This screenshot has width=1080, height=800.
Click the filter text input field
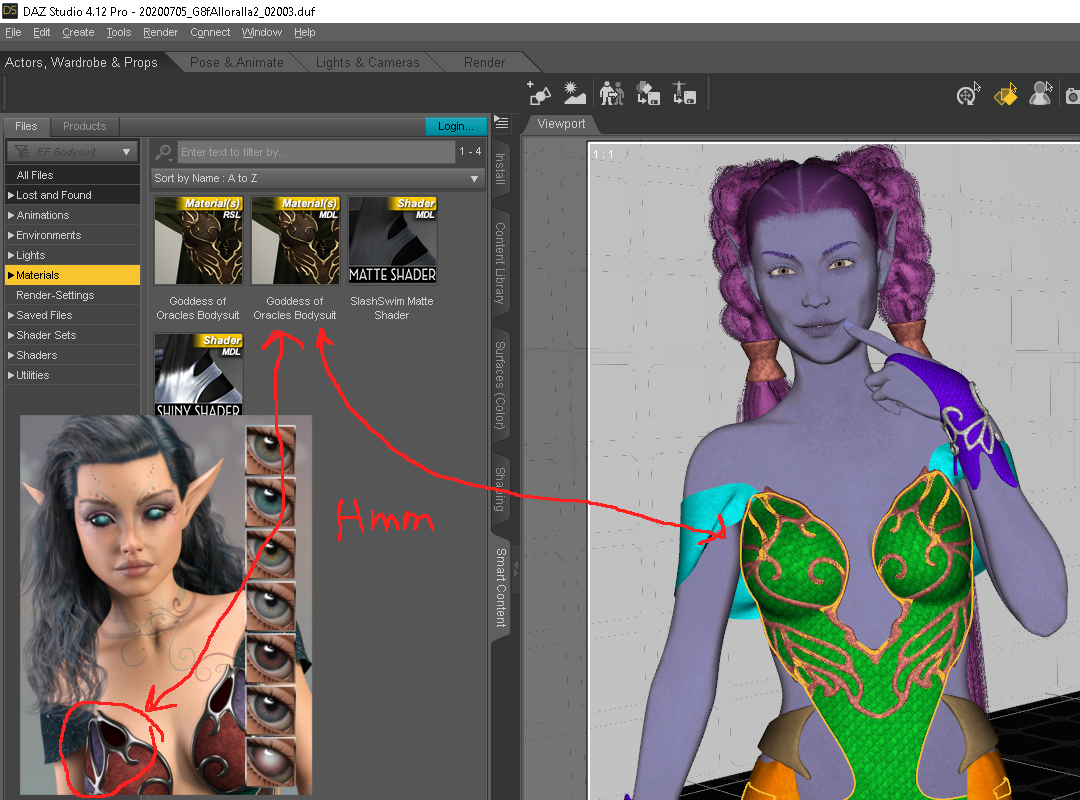coord(316,152)
